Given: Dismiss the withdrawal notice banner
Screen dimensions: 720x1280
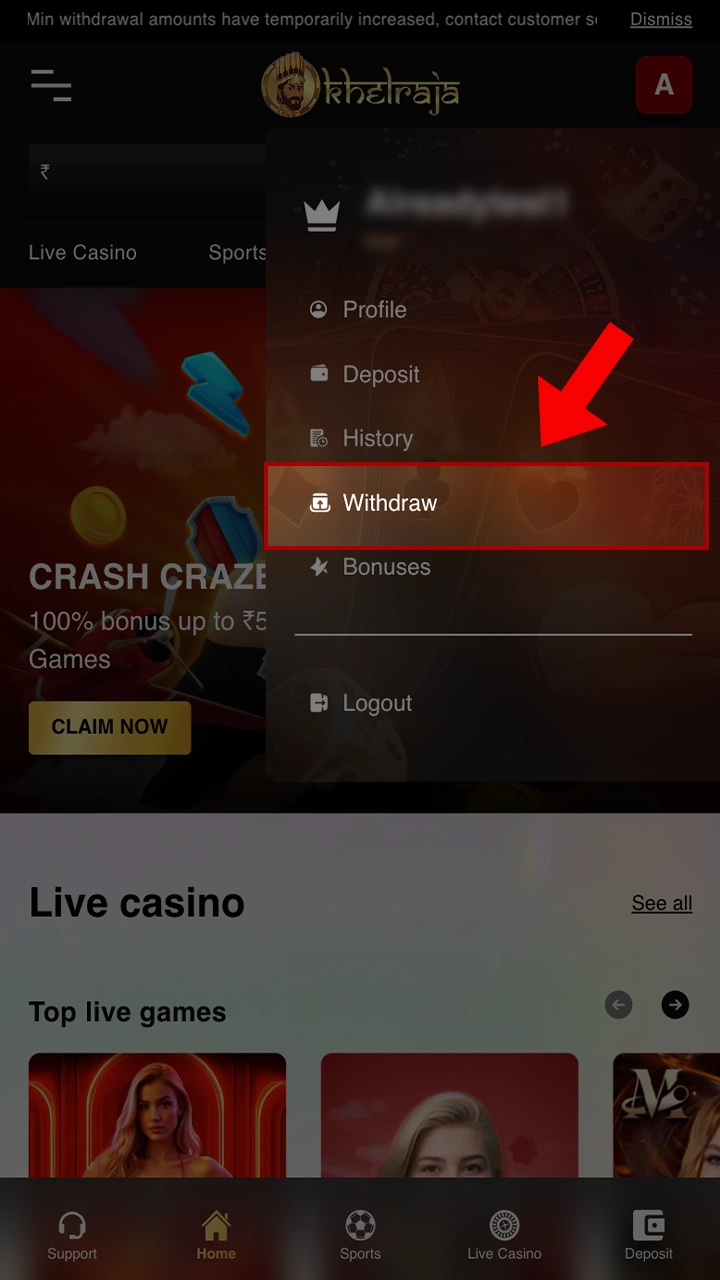Looking at the screenshot, I should [661, 19].
